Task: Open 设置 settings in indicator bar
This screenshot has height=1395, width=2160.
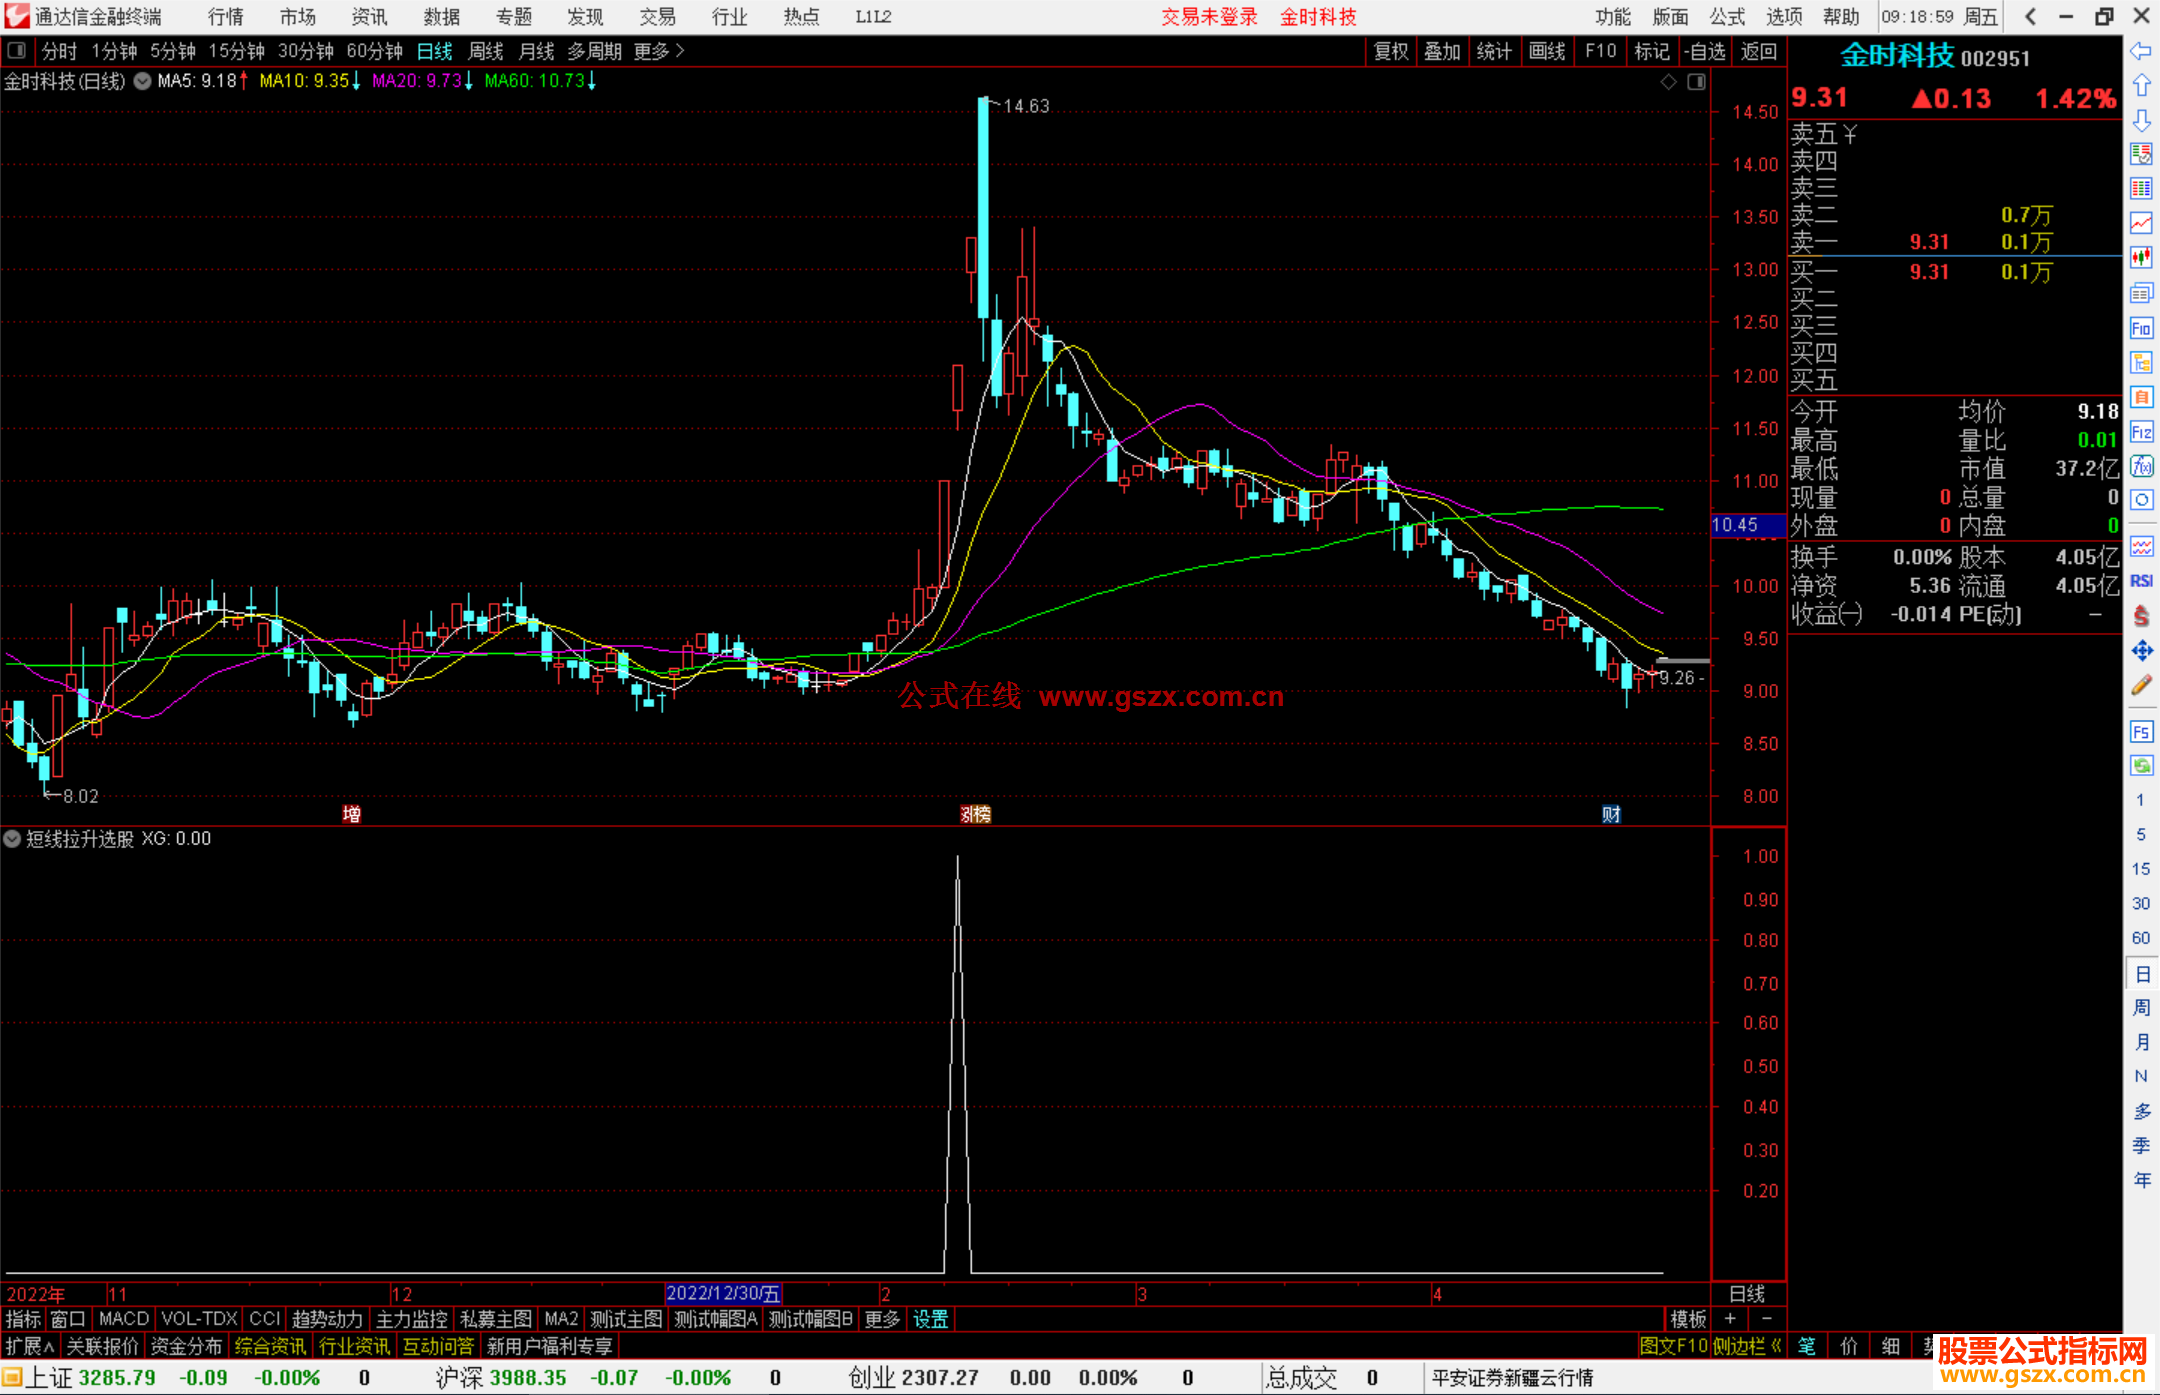Action: point(930,1319)
